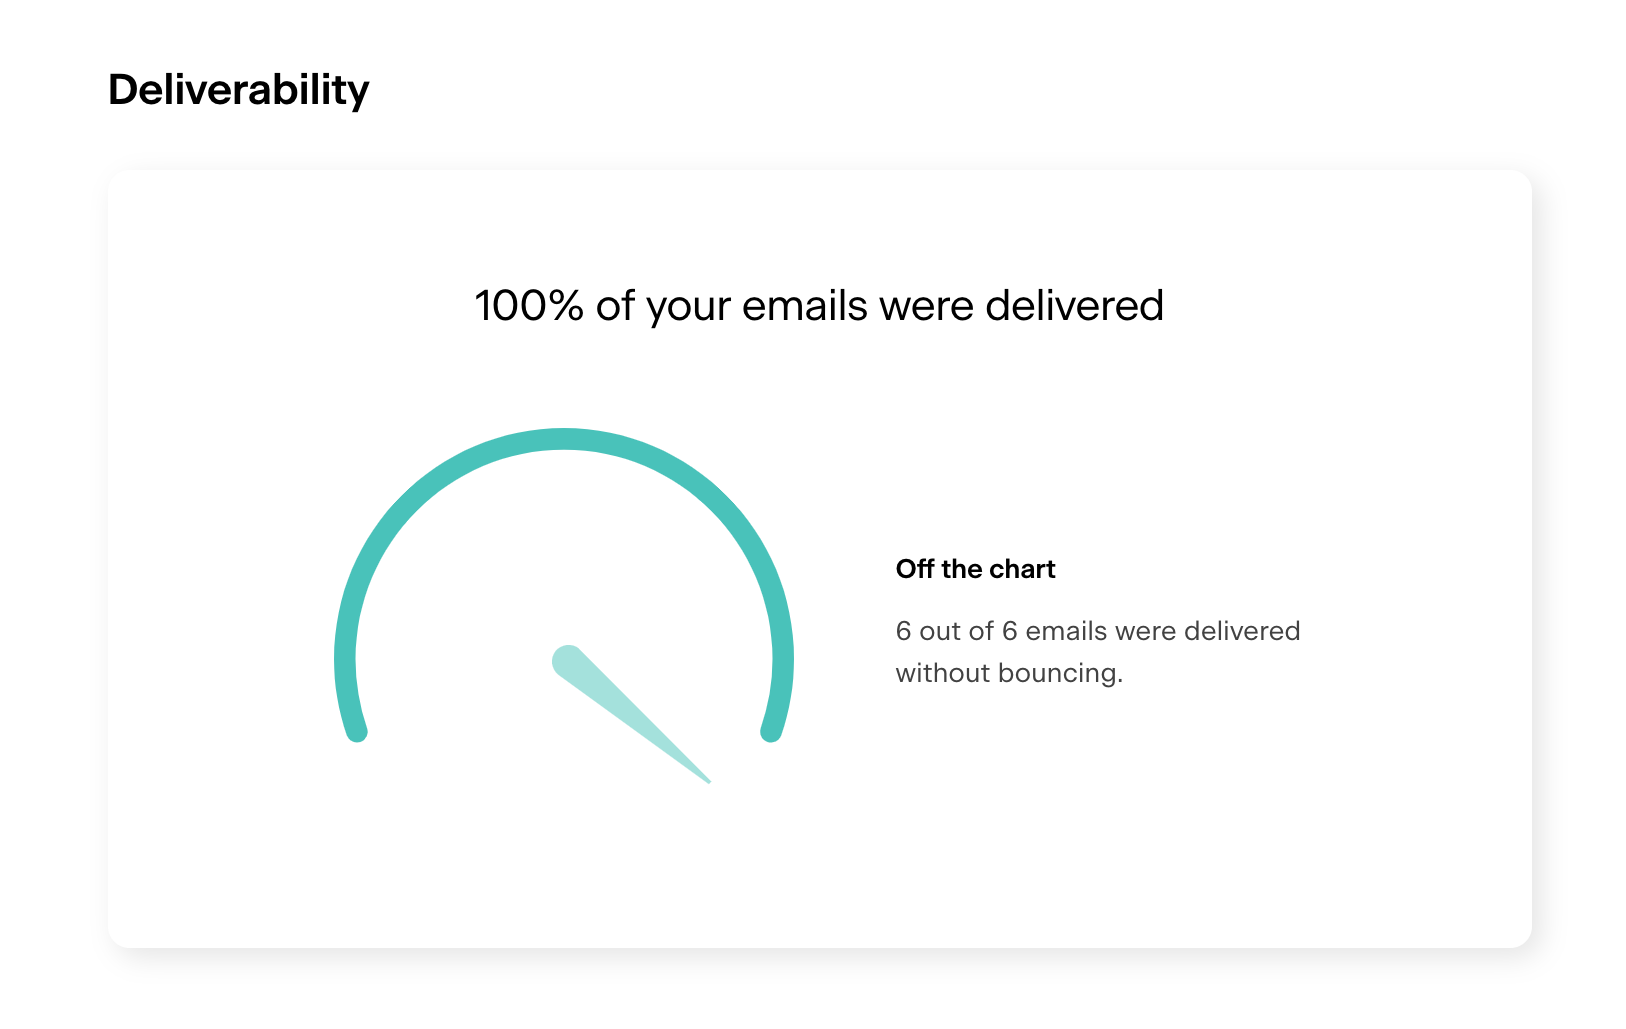Select the '100% of your emails were delivered' headline
The image size is (1626, 1029).
pos(819,306)
